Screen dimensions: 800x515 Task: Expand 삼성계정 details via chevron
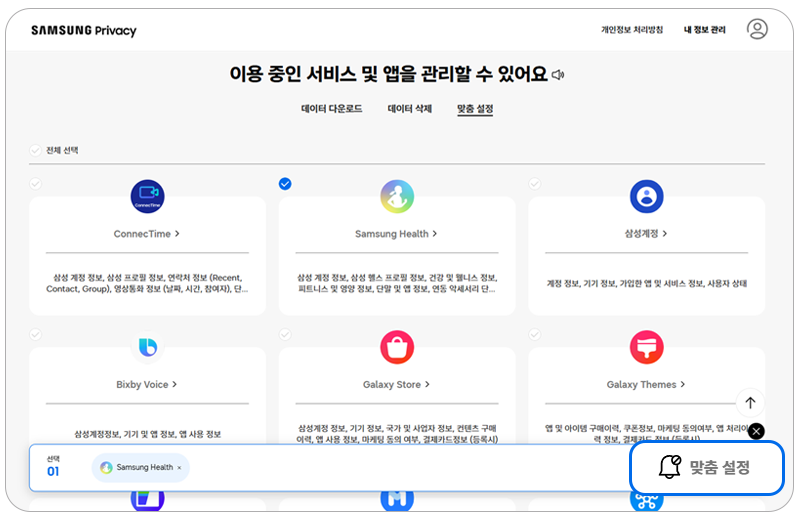click(665, 233)
